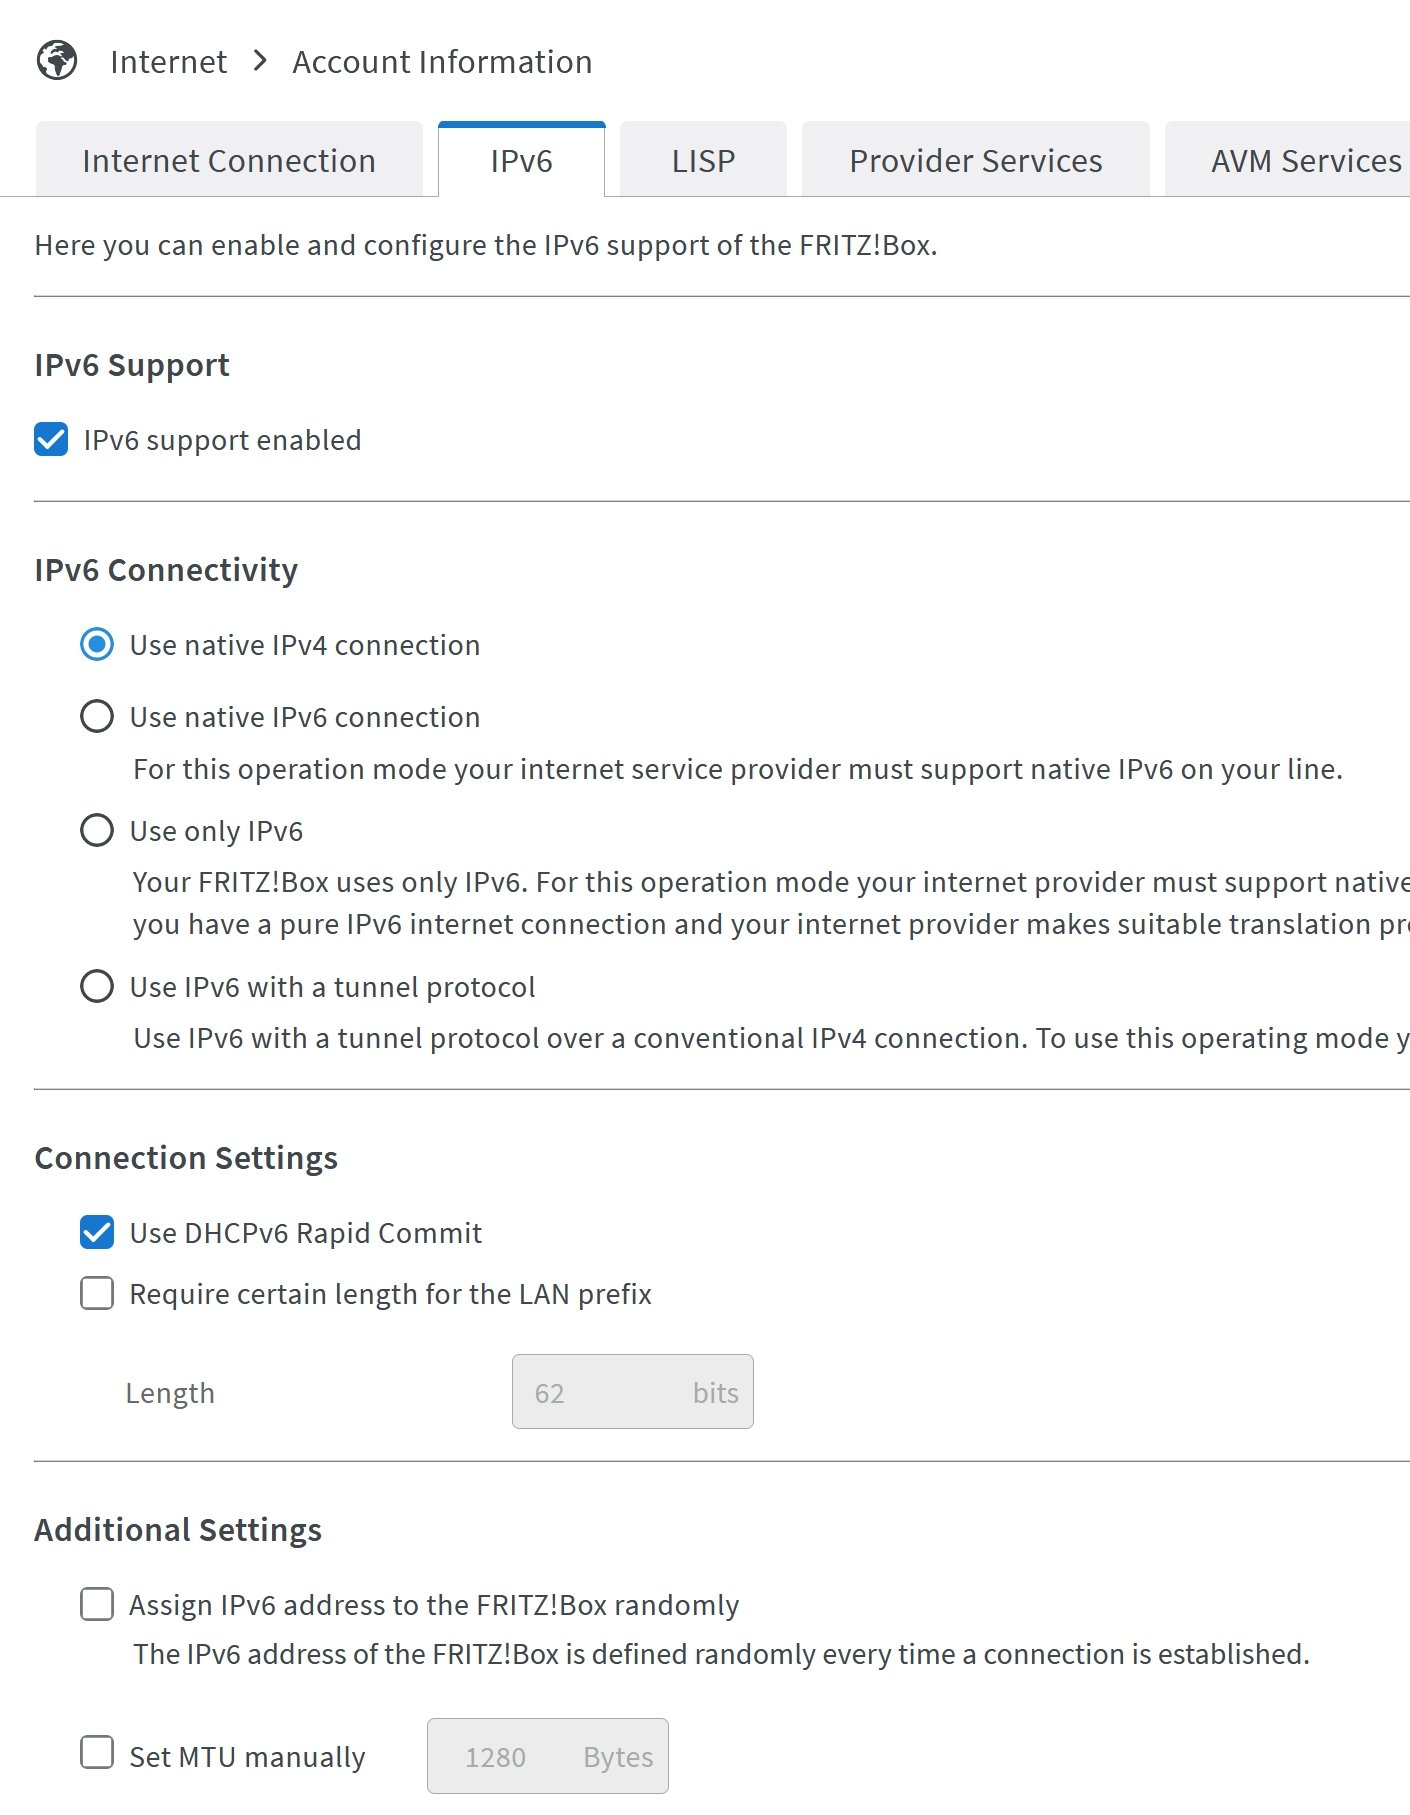Select the IPv6 tab
1410x1815 pixels.
click(521, 160)
